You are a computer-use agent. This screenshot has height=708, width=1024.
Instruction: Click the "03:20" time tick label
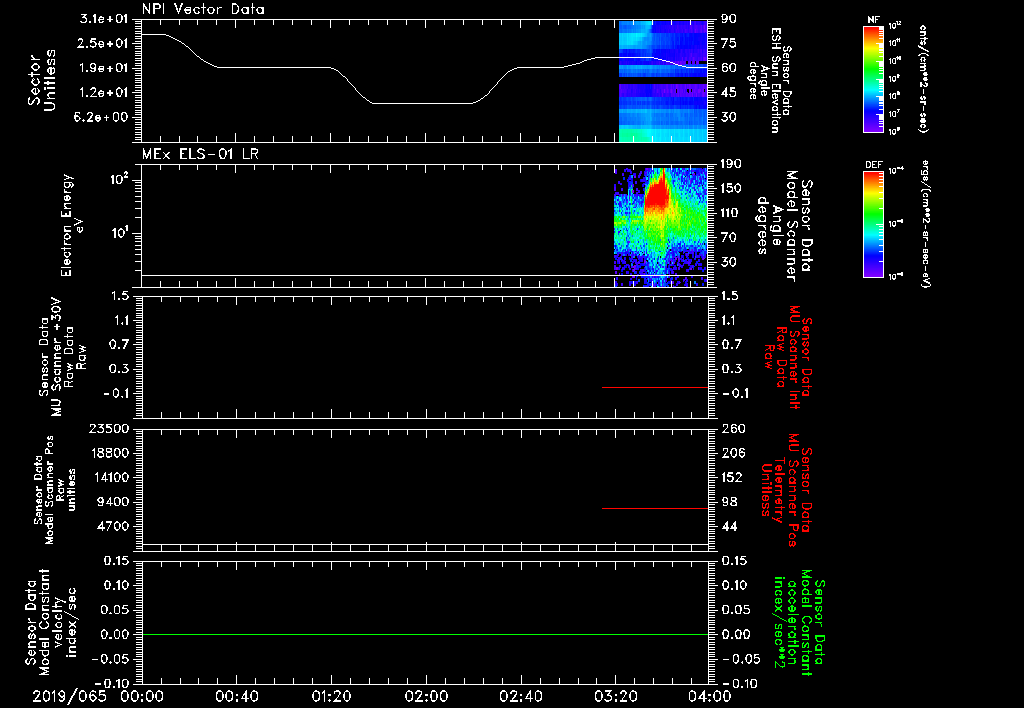pyautogui.click(x=615, y=696)
